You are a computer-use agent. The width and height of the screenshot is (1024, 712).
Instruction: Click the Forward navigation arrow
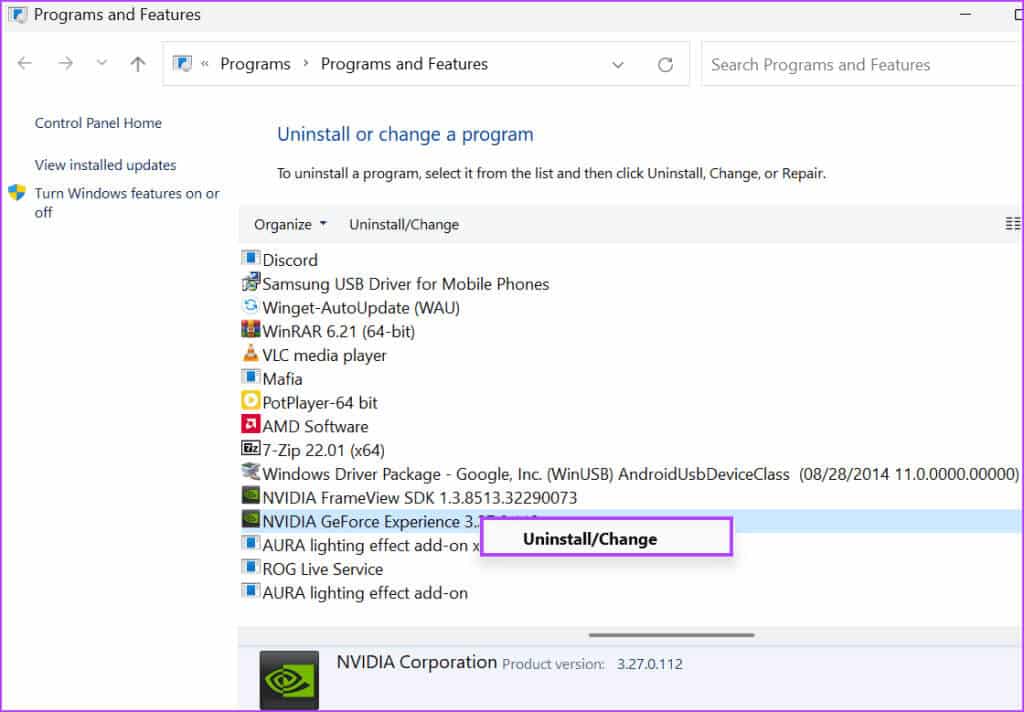tap(65, 63)
